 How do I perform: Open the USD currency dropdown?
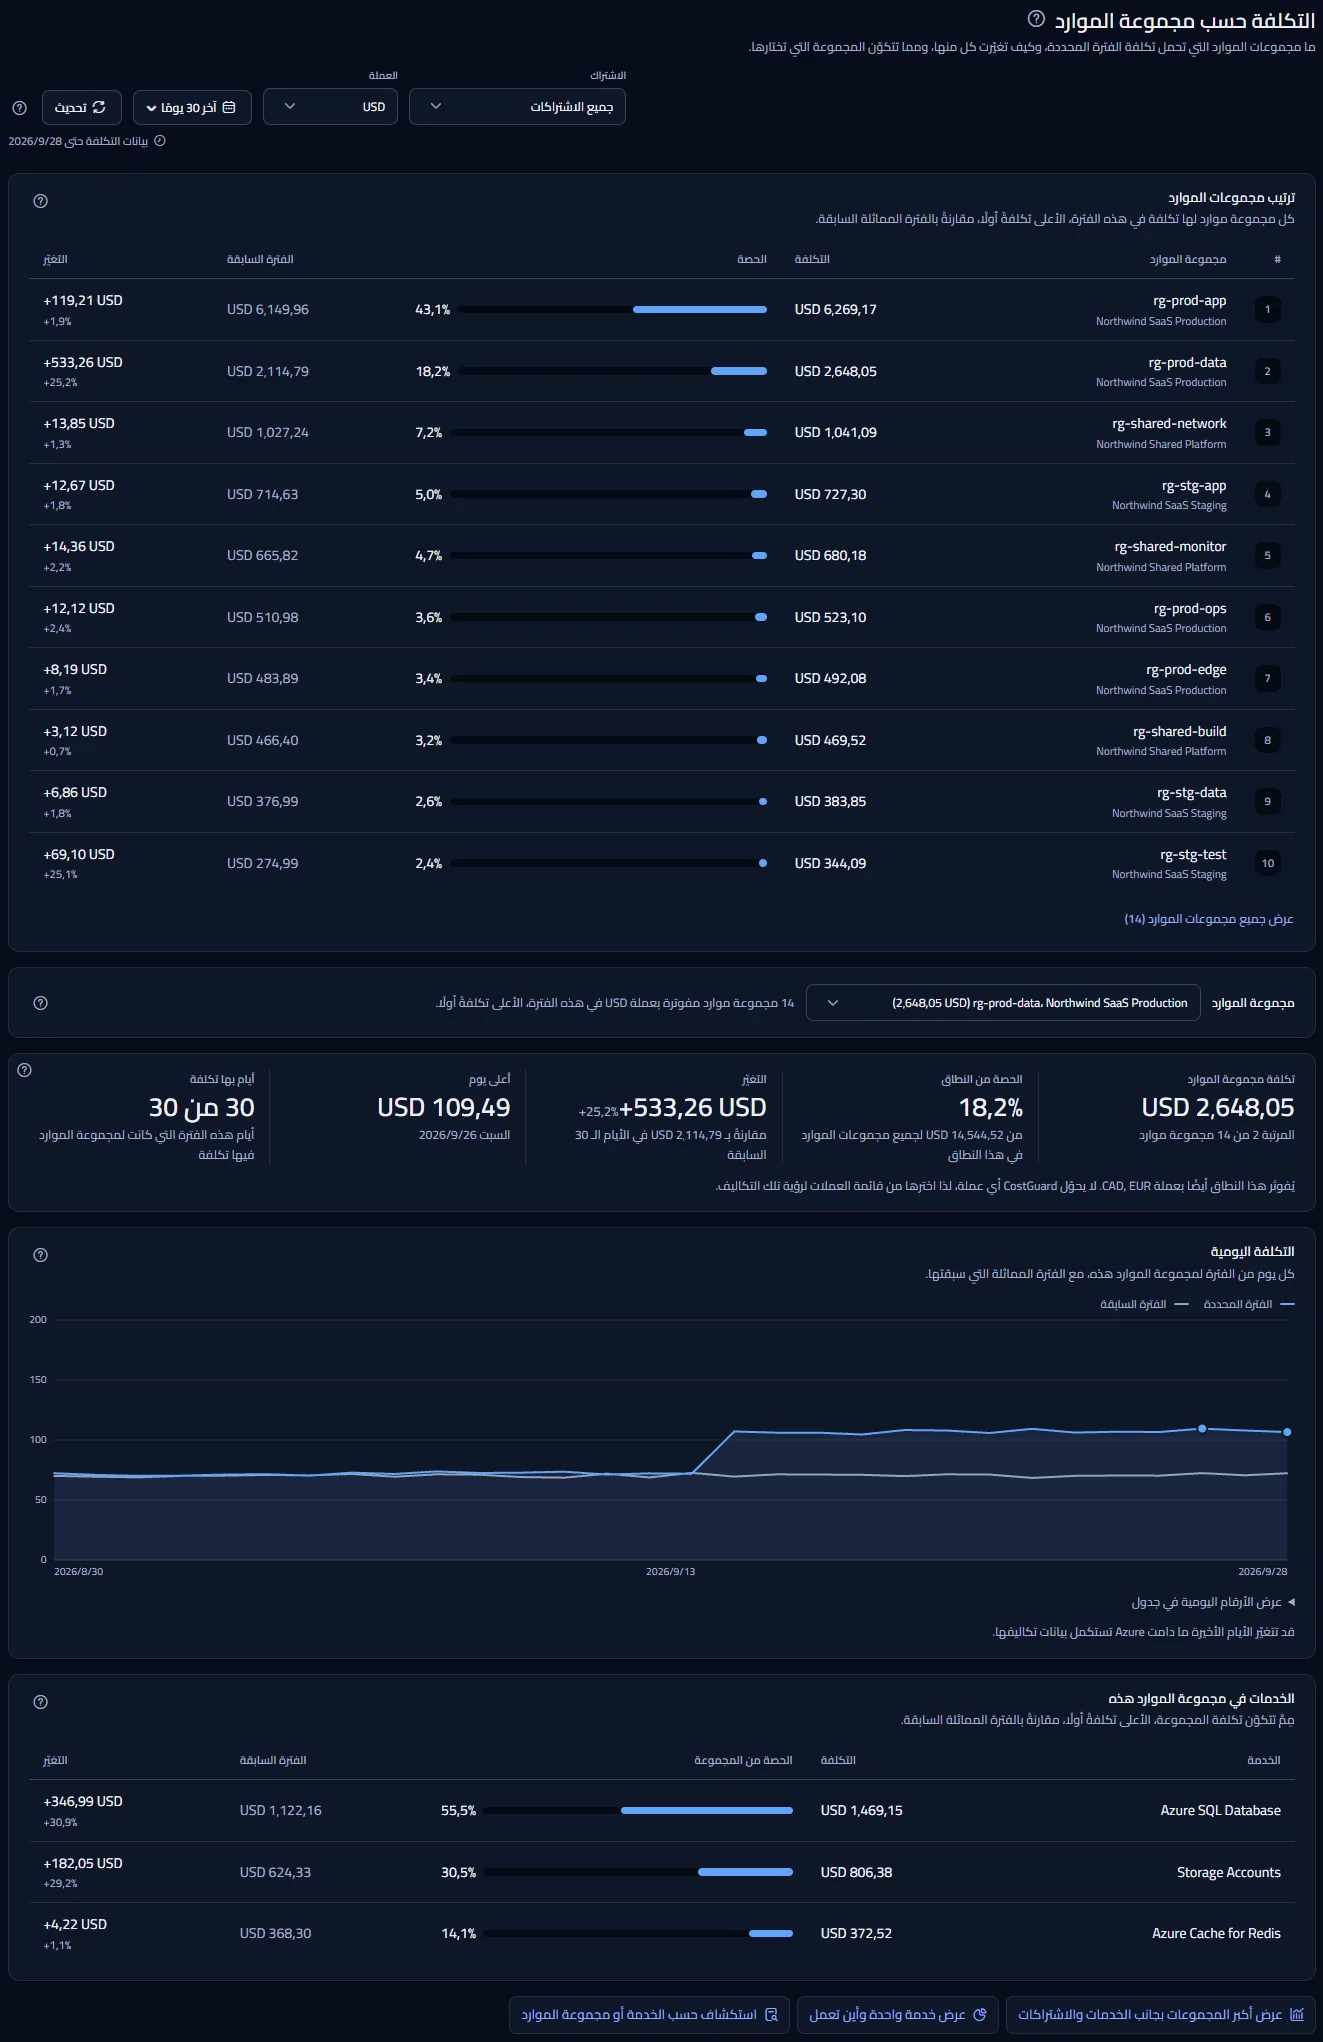click(x=330, y=107)
